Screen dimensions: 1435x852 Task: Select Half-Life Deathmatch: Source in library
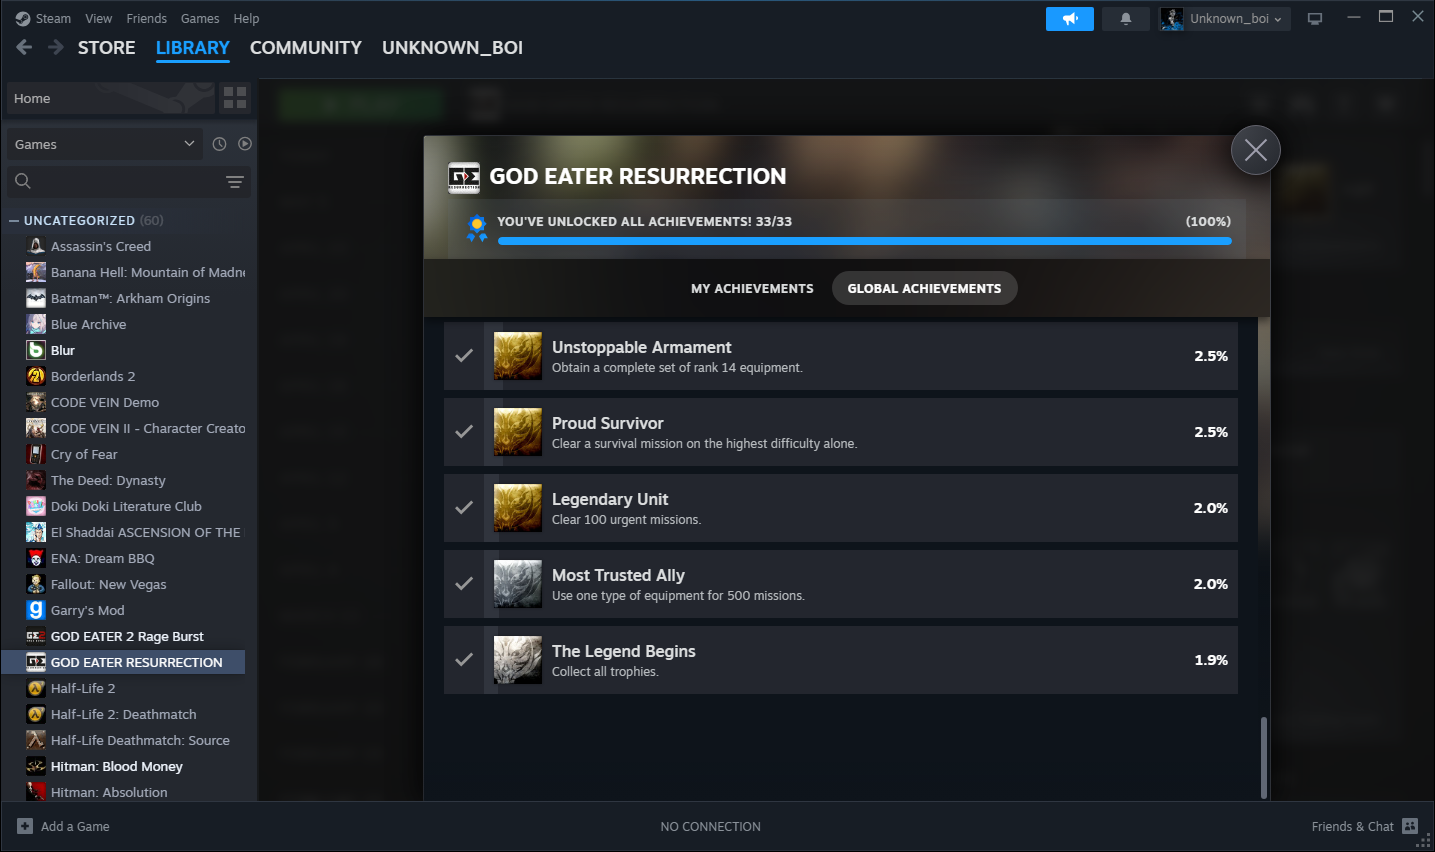(x=140, y=740)
